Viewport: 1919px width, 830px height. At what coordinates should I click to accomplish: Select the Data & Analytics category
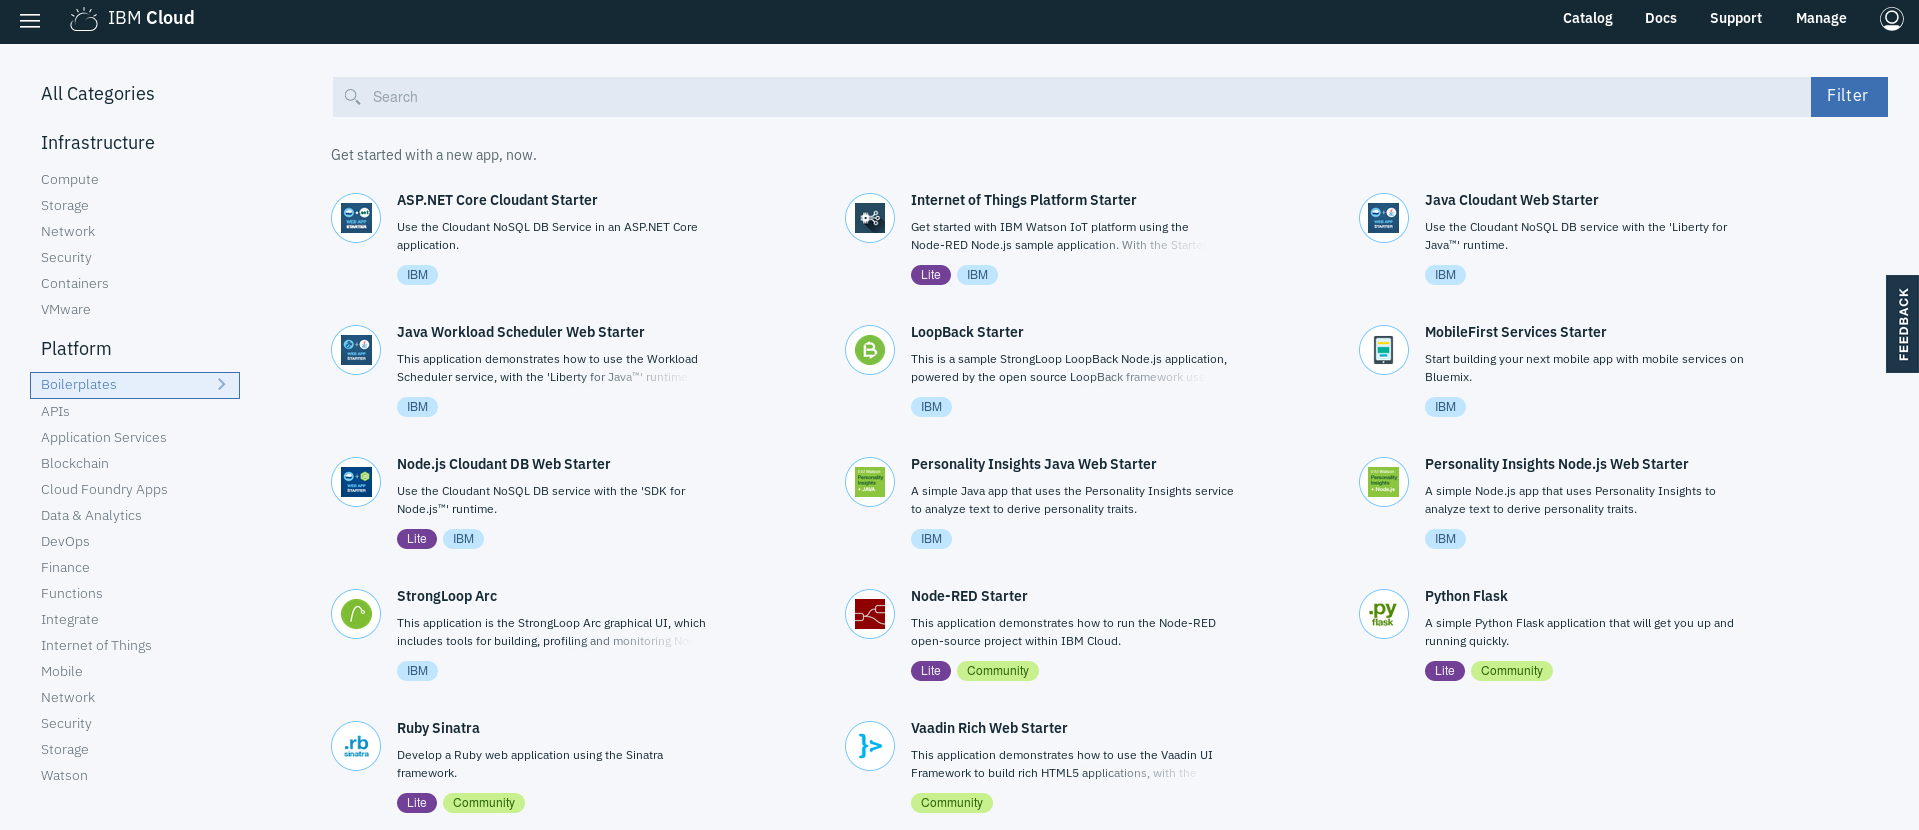(x=91, y=516)
